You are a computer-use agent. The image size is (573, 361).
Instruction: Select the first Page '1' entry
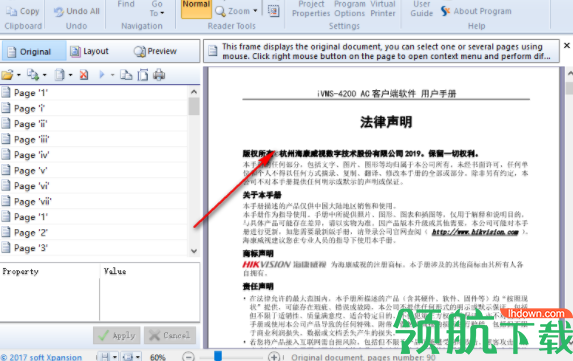(x=94, y=93)
